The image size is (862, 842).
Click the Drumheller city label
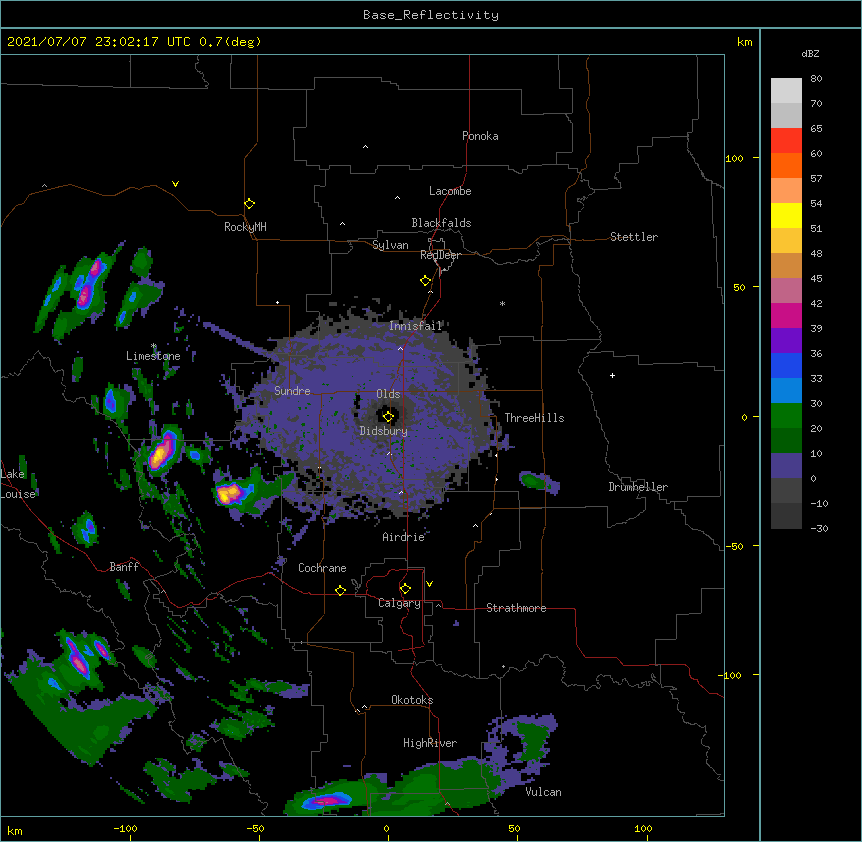point(638,487)
